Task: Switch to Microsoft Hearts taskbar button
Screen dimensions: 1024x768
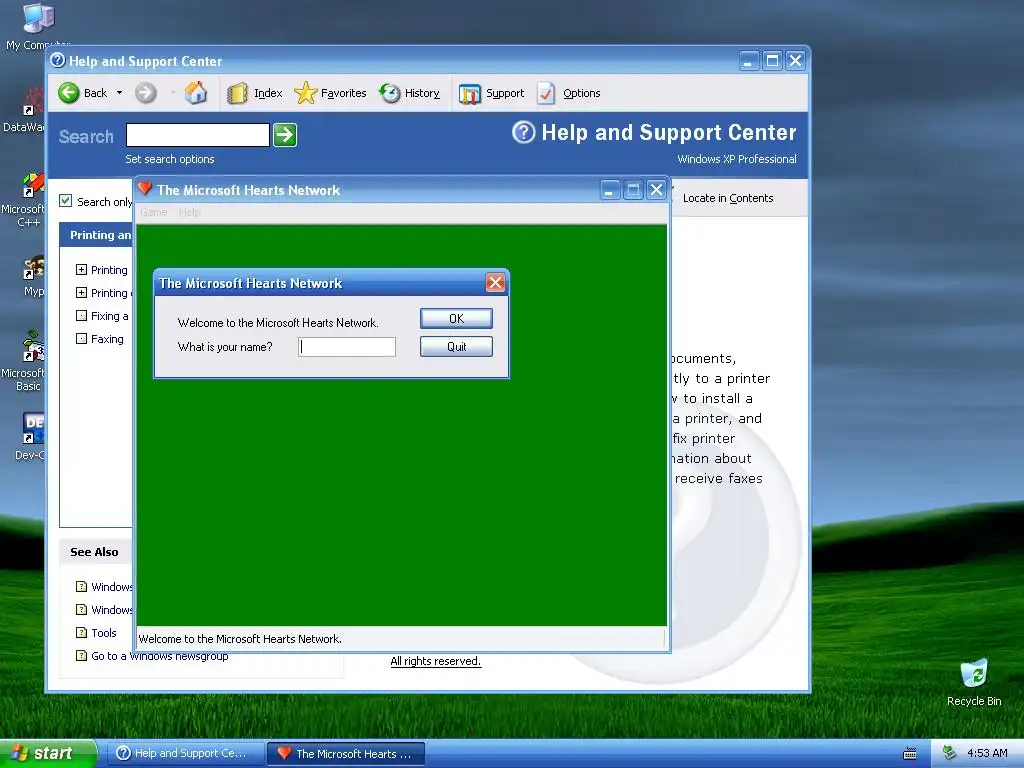Action: (x=346, y=754)
